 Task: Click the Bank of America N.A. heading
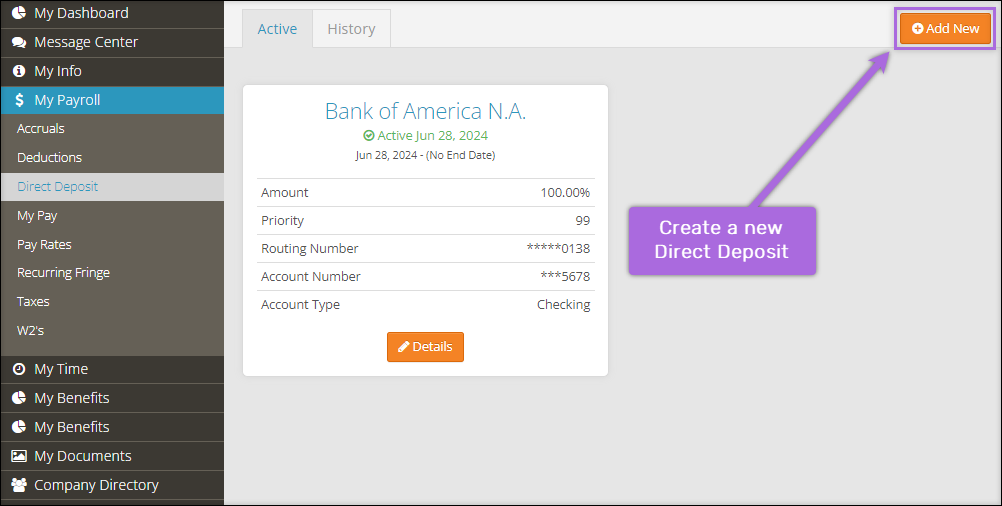coord(425,111)
